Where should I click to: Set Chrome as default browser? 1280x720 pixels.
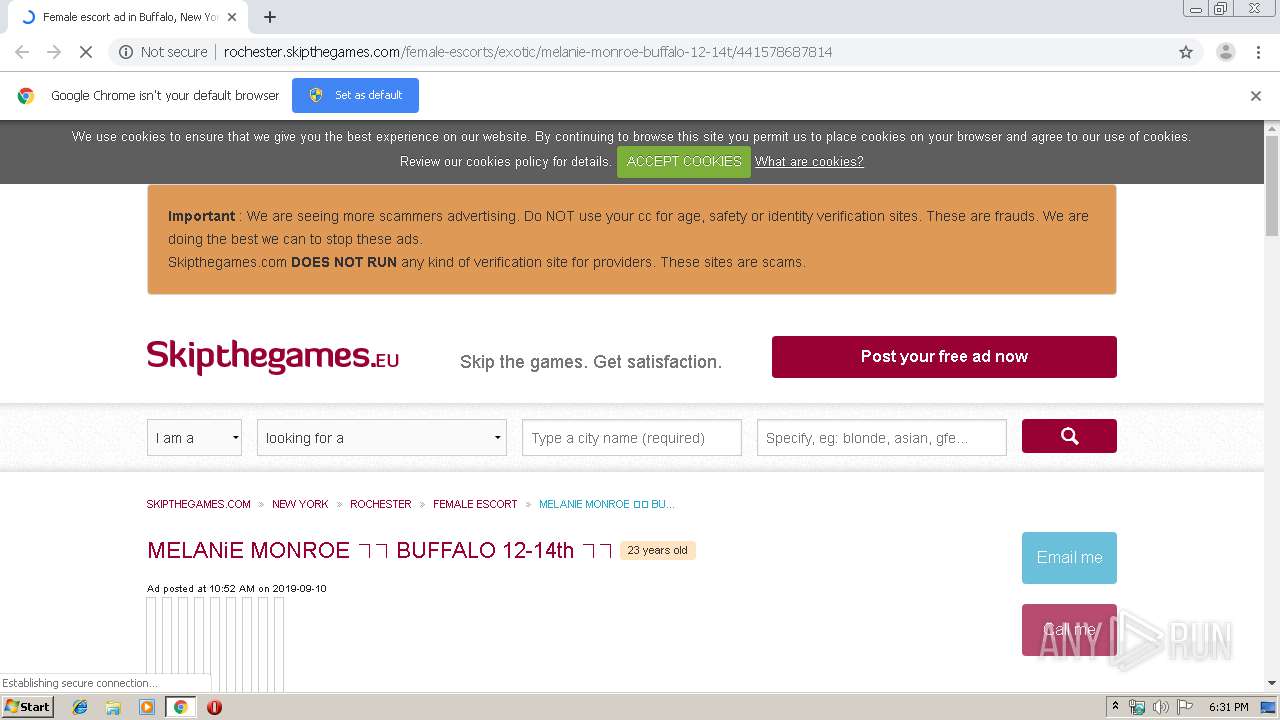[355, 95]
